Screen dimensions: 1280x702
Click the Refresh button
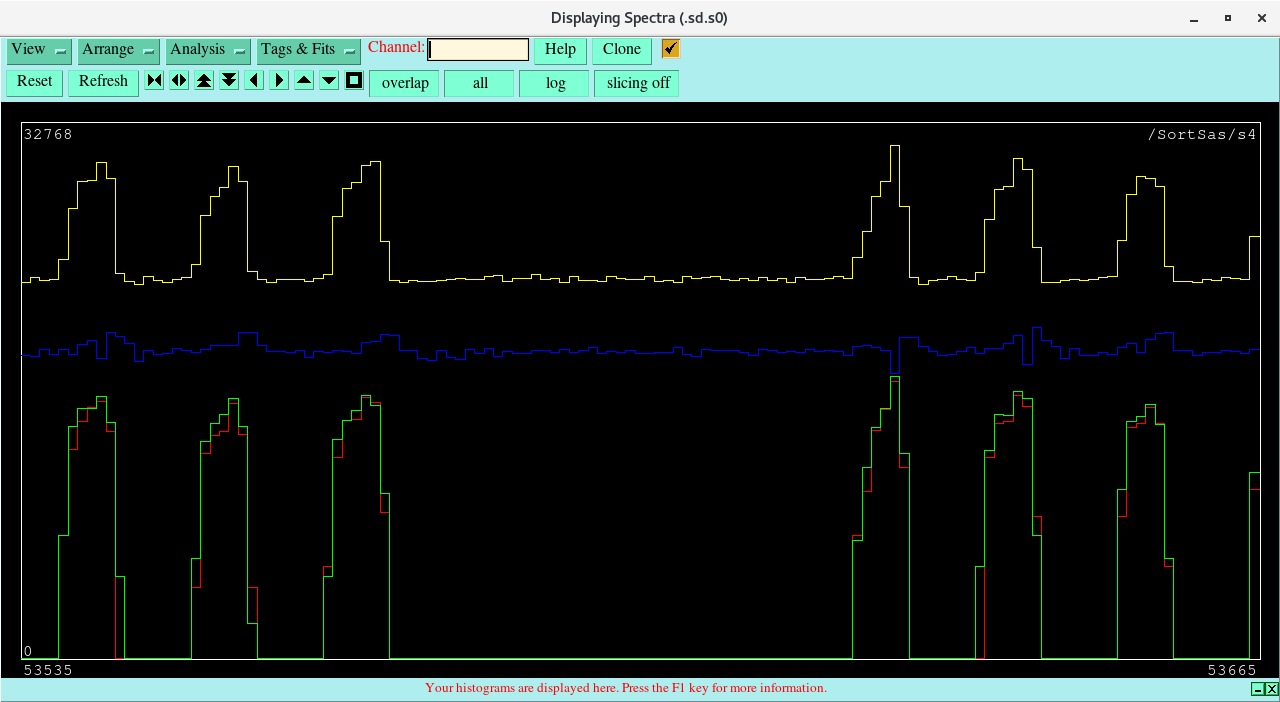pos(103,82)
